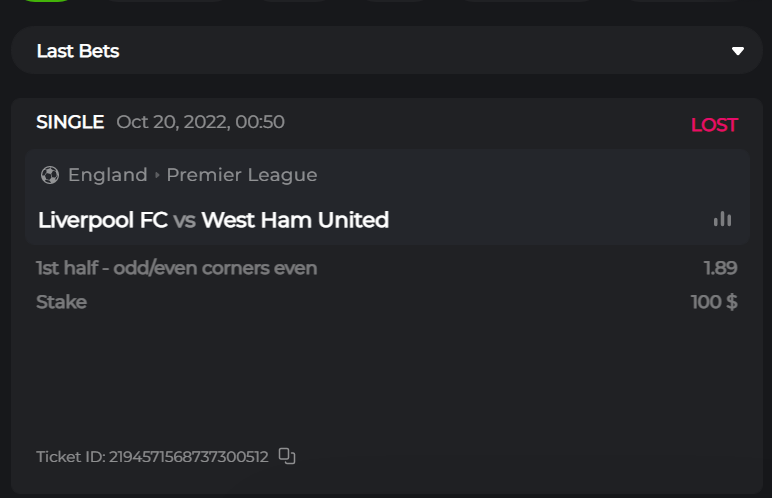Select West Ham United team name

click(295, 220)
